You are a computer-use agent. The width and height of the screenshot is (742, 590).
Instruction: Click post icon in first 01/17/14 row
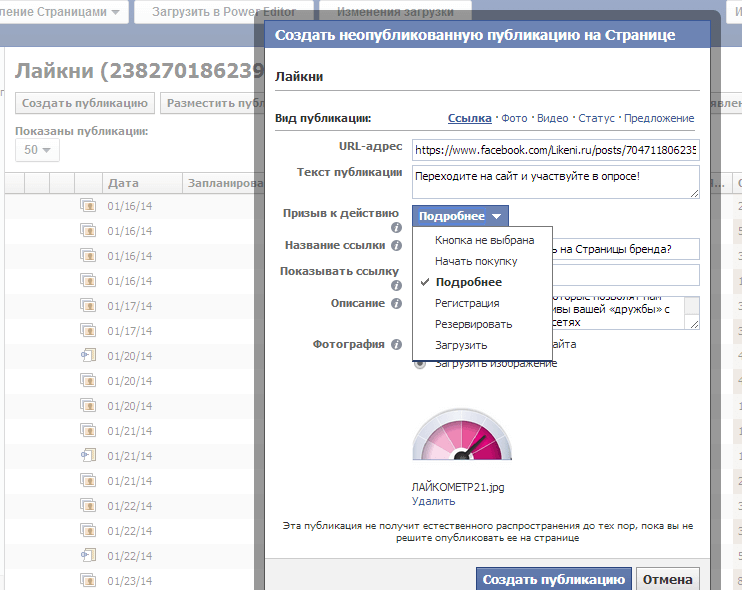pyautogui.click(x=88, y=306)
